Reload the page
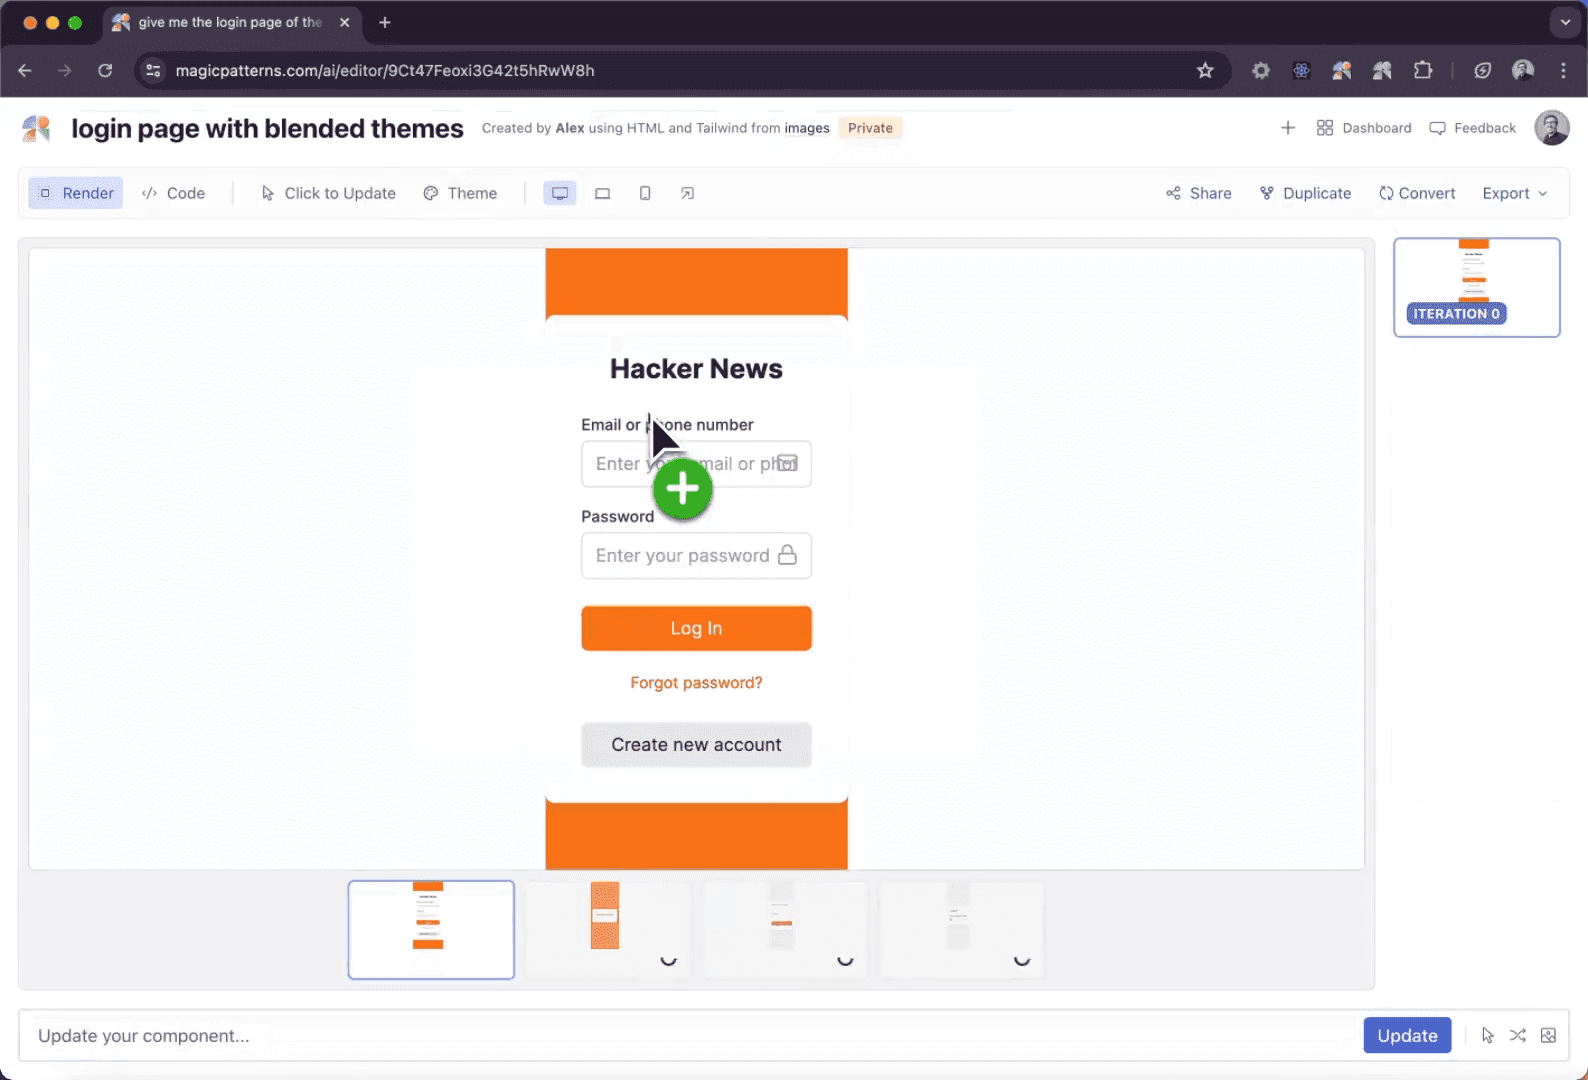1588x1080 pixels. pos(105,70)
